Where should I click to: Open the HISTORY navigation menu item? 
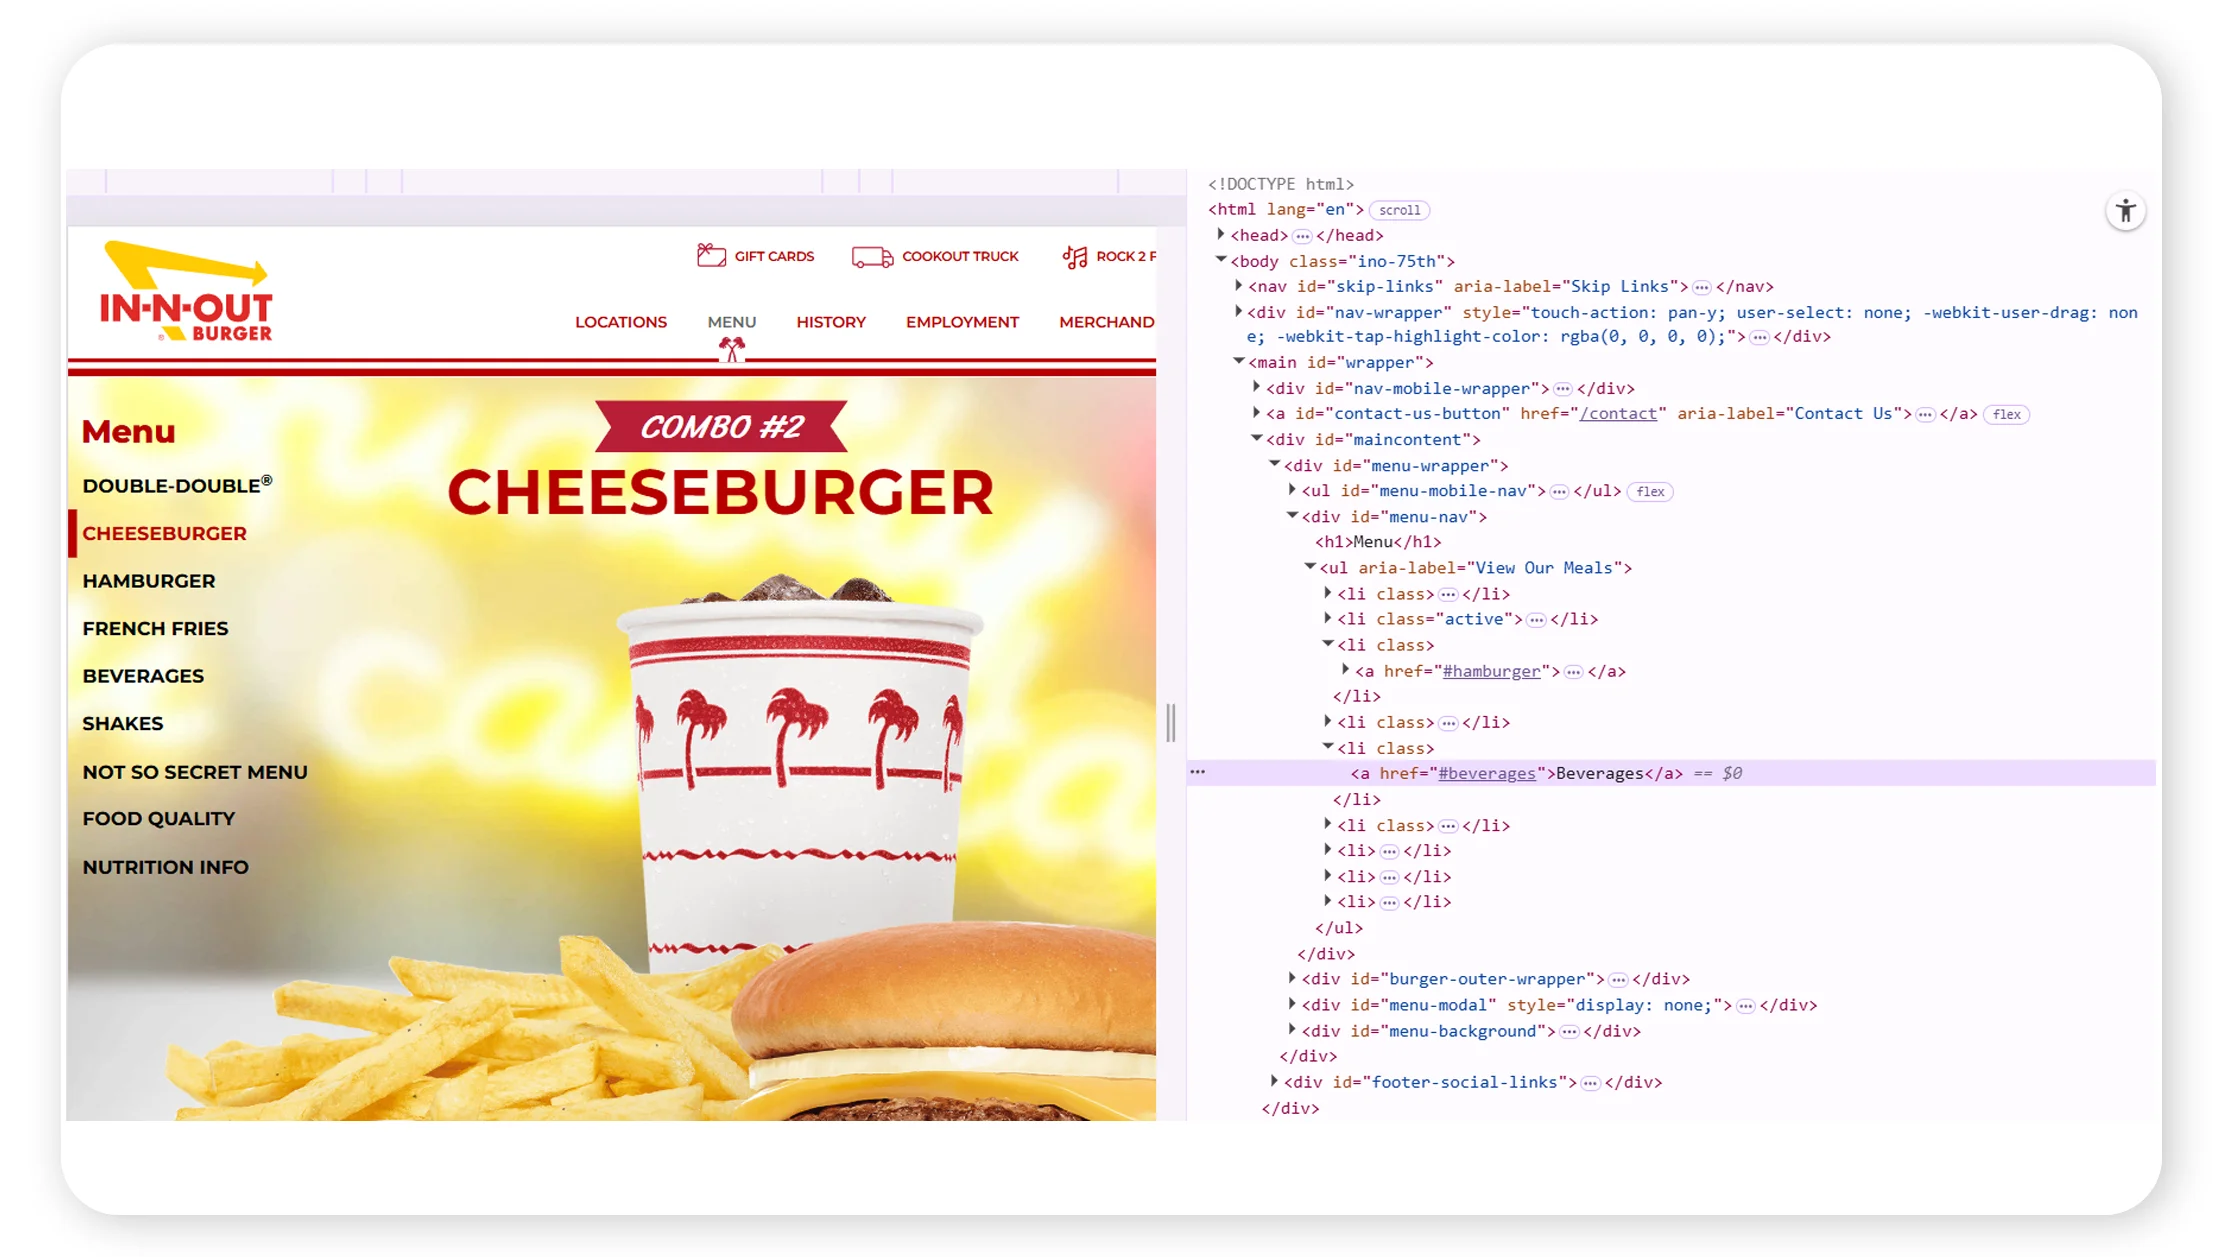[831, 321]
